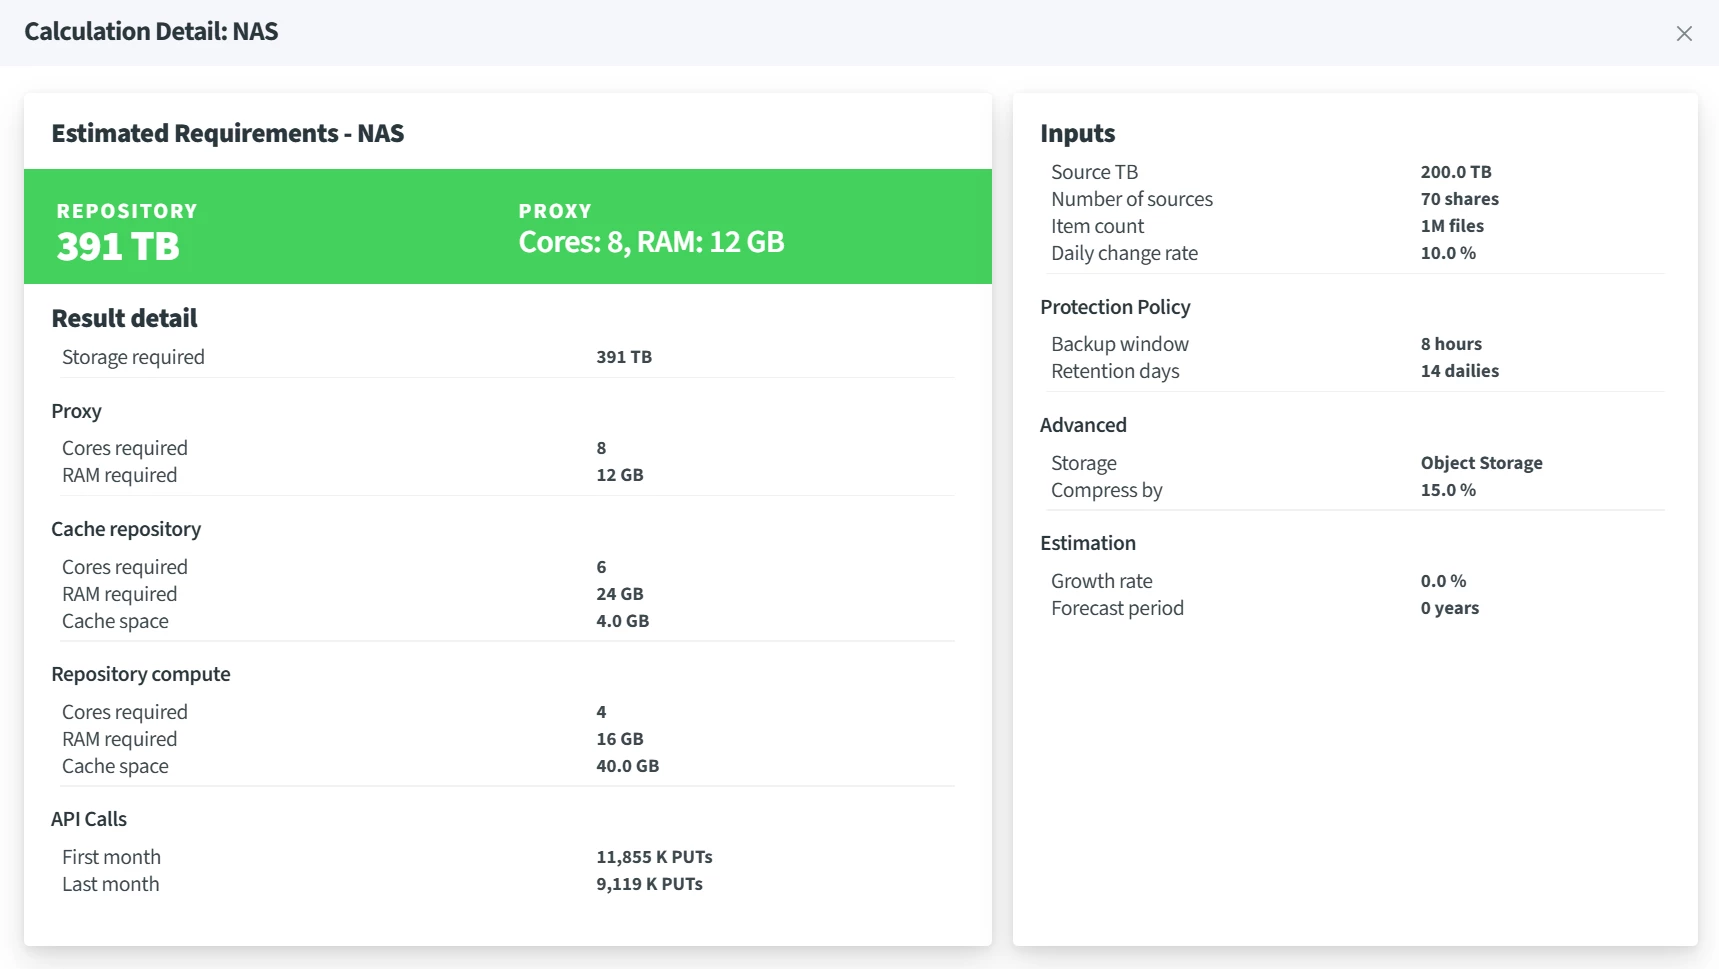This screenshot has height=969, width=1719.
Task: Click the 'API Calls' section heading
Action: pyautogui.click(x=89, y=819)
